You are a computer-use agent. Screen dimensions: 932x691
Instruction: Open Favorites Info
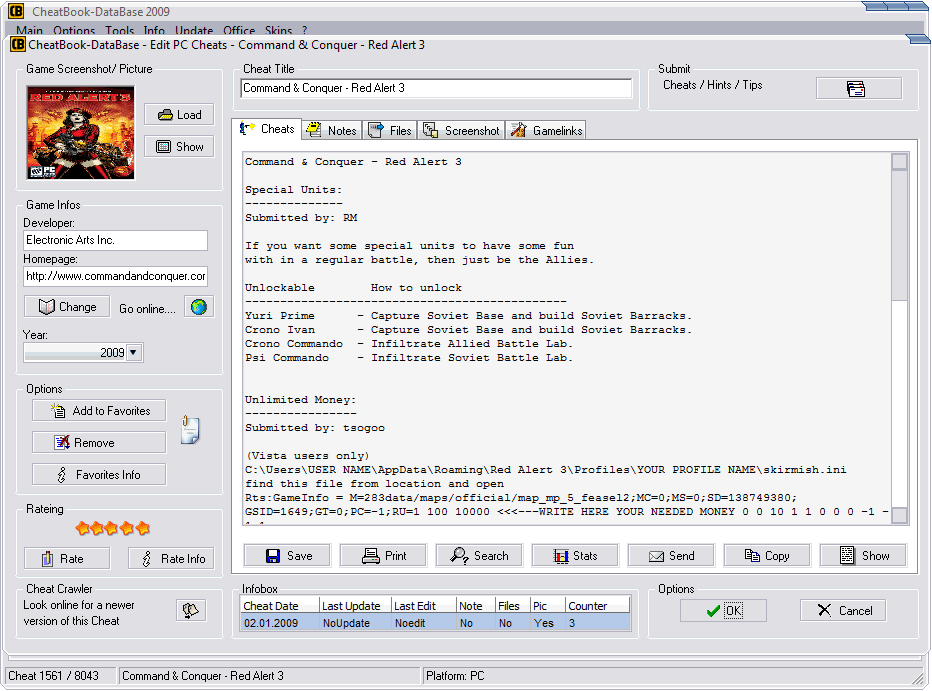(x=99, y=475)
